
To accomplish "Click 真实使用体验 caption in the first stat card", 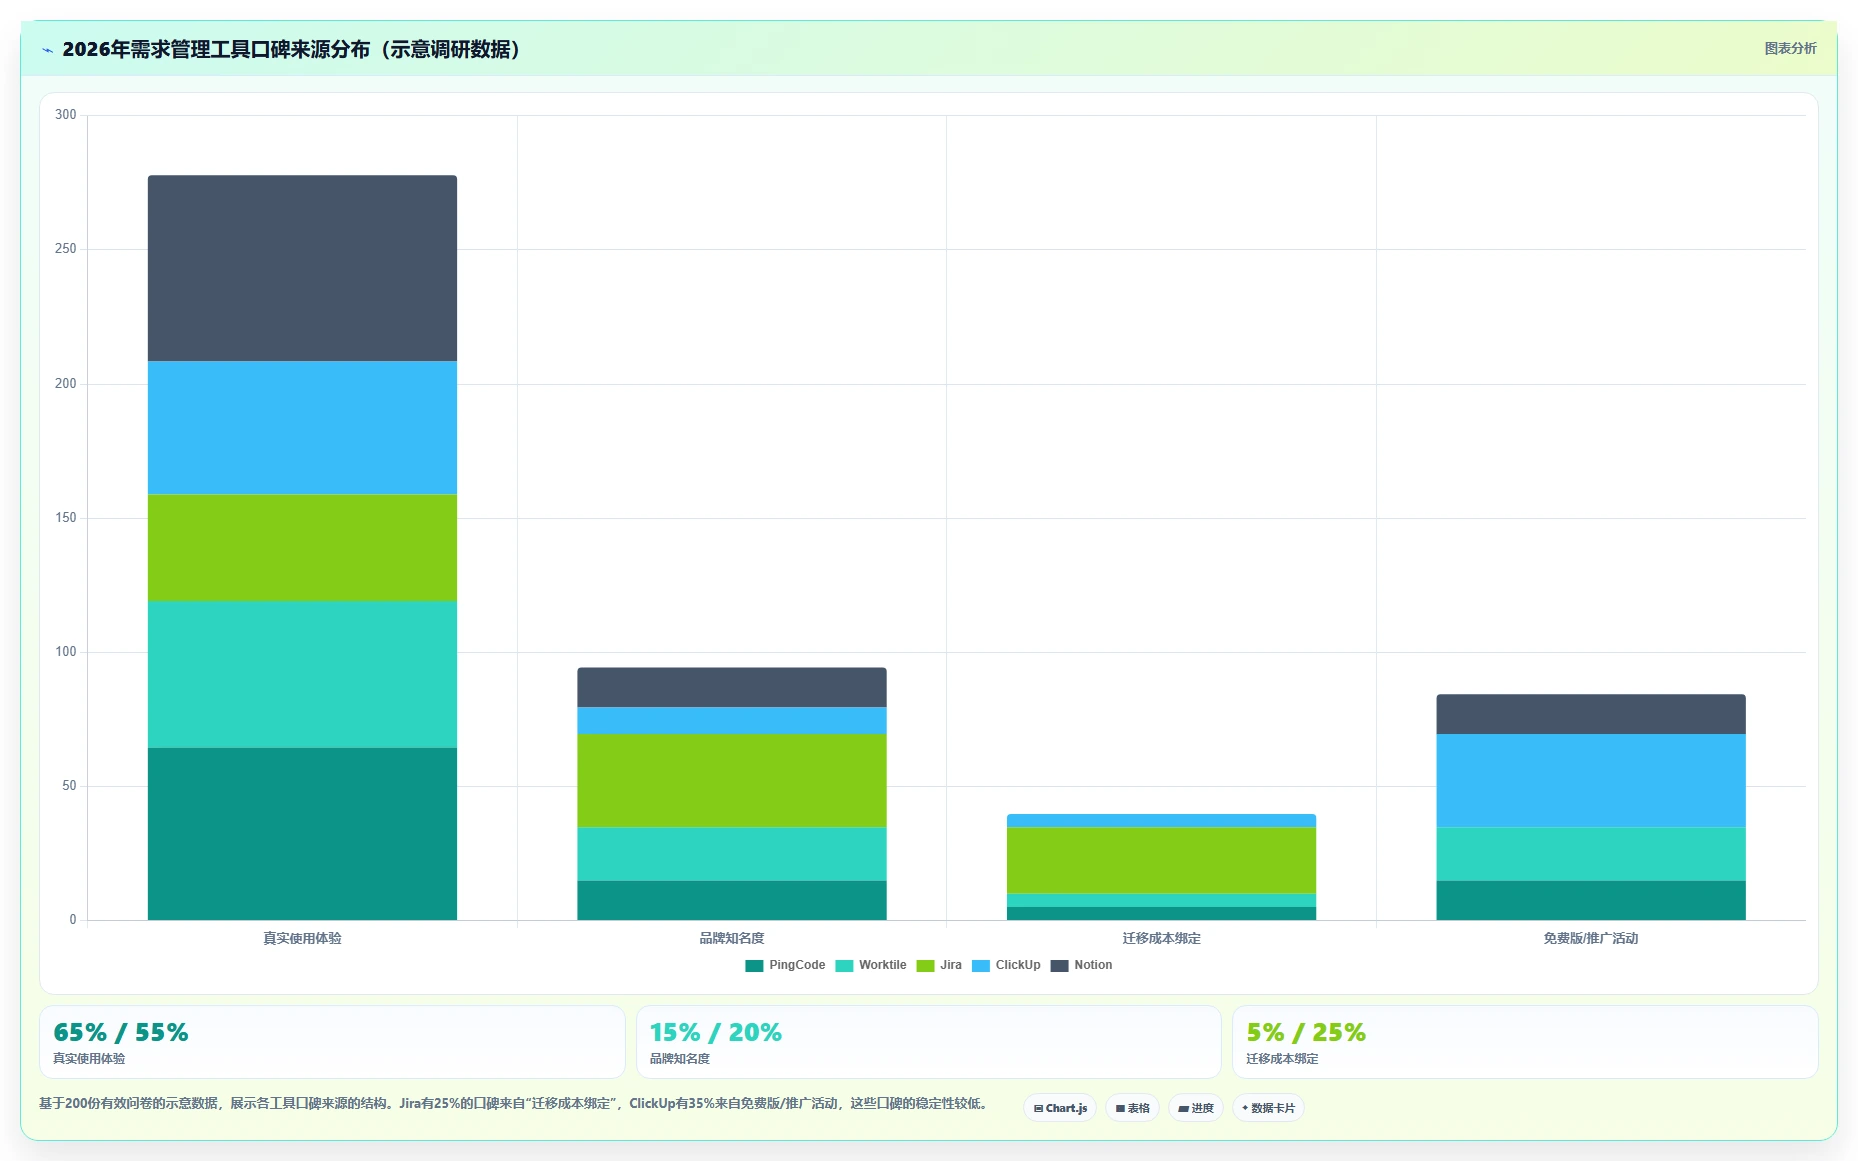I will coord(89,1059).
